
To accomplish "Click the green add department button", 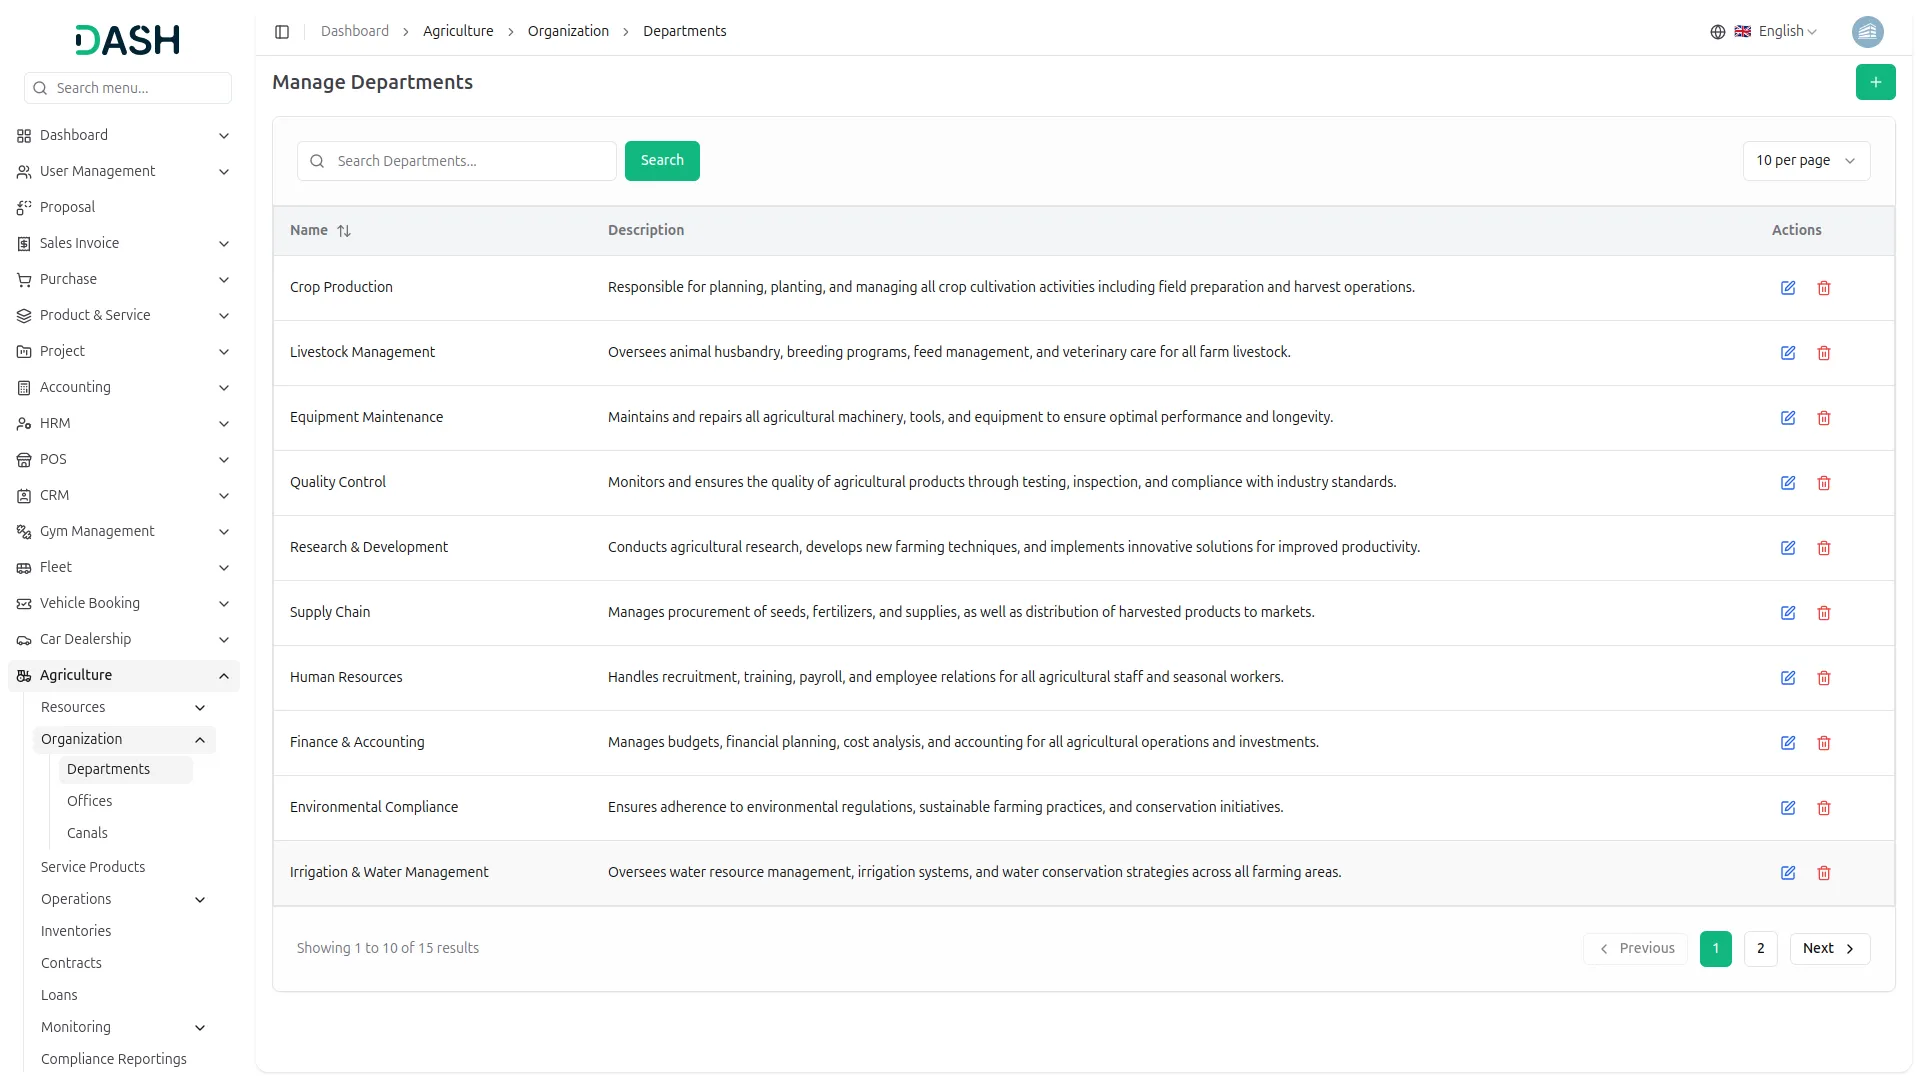I will point(1875,82).
